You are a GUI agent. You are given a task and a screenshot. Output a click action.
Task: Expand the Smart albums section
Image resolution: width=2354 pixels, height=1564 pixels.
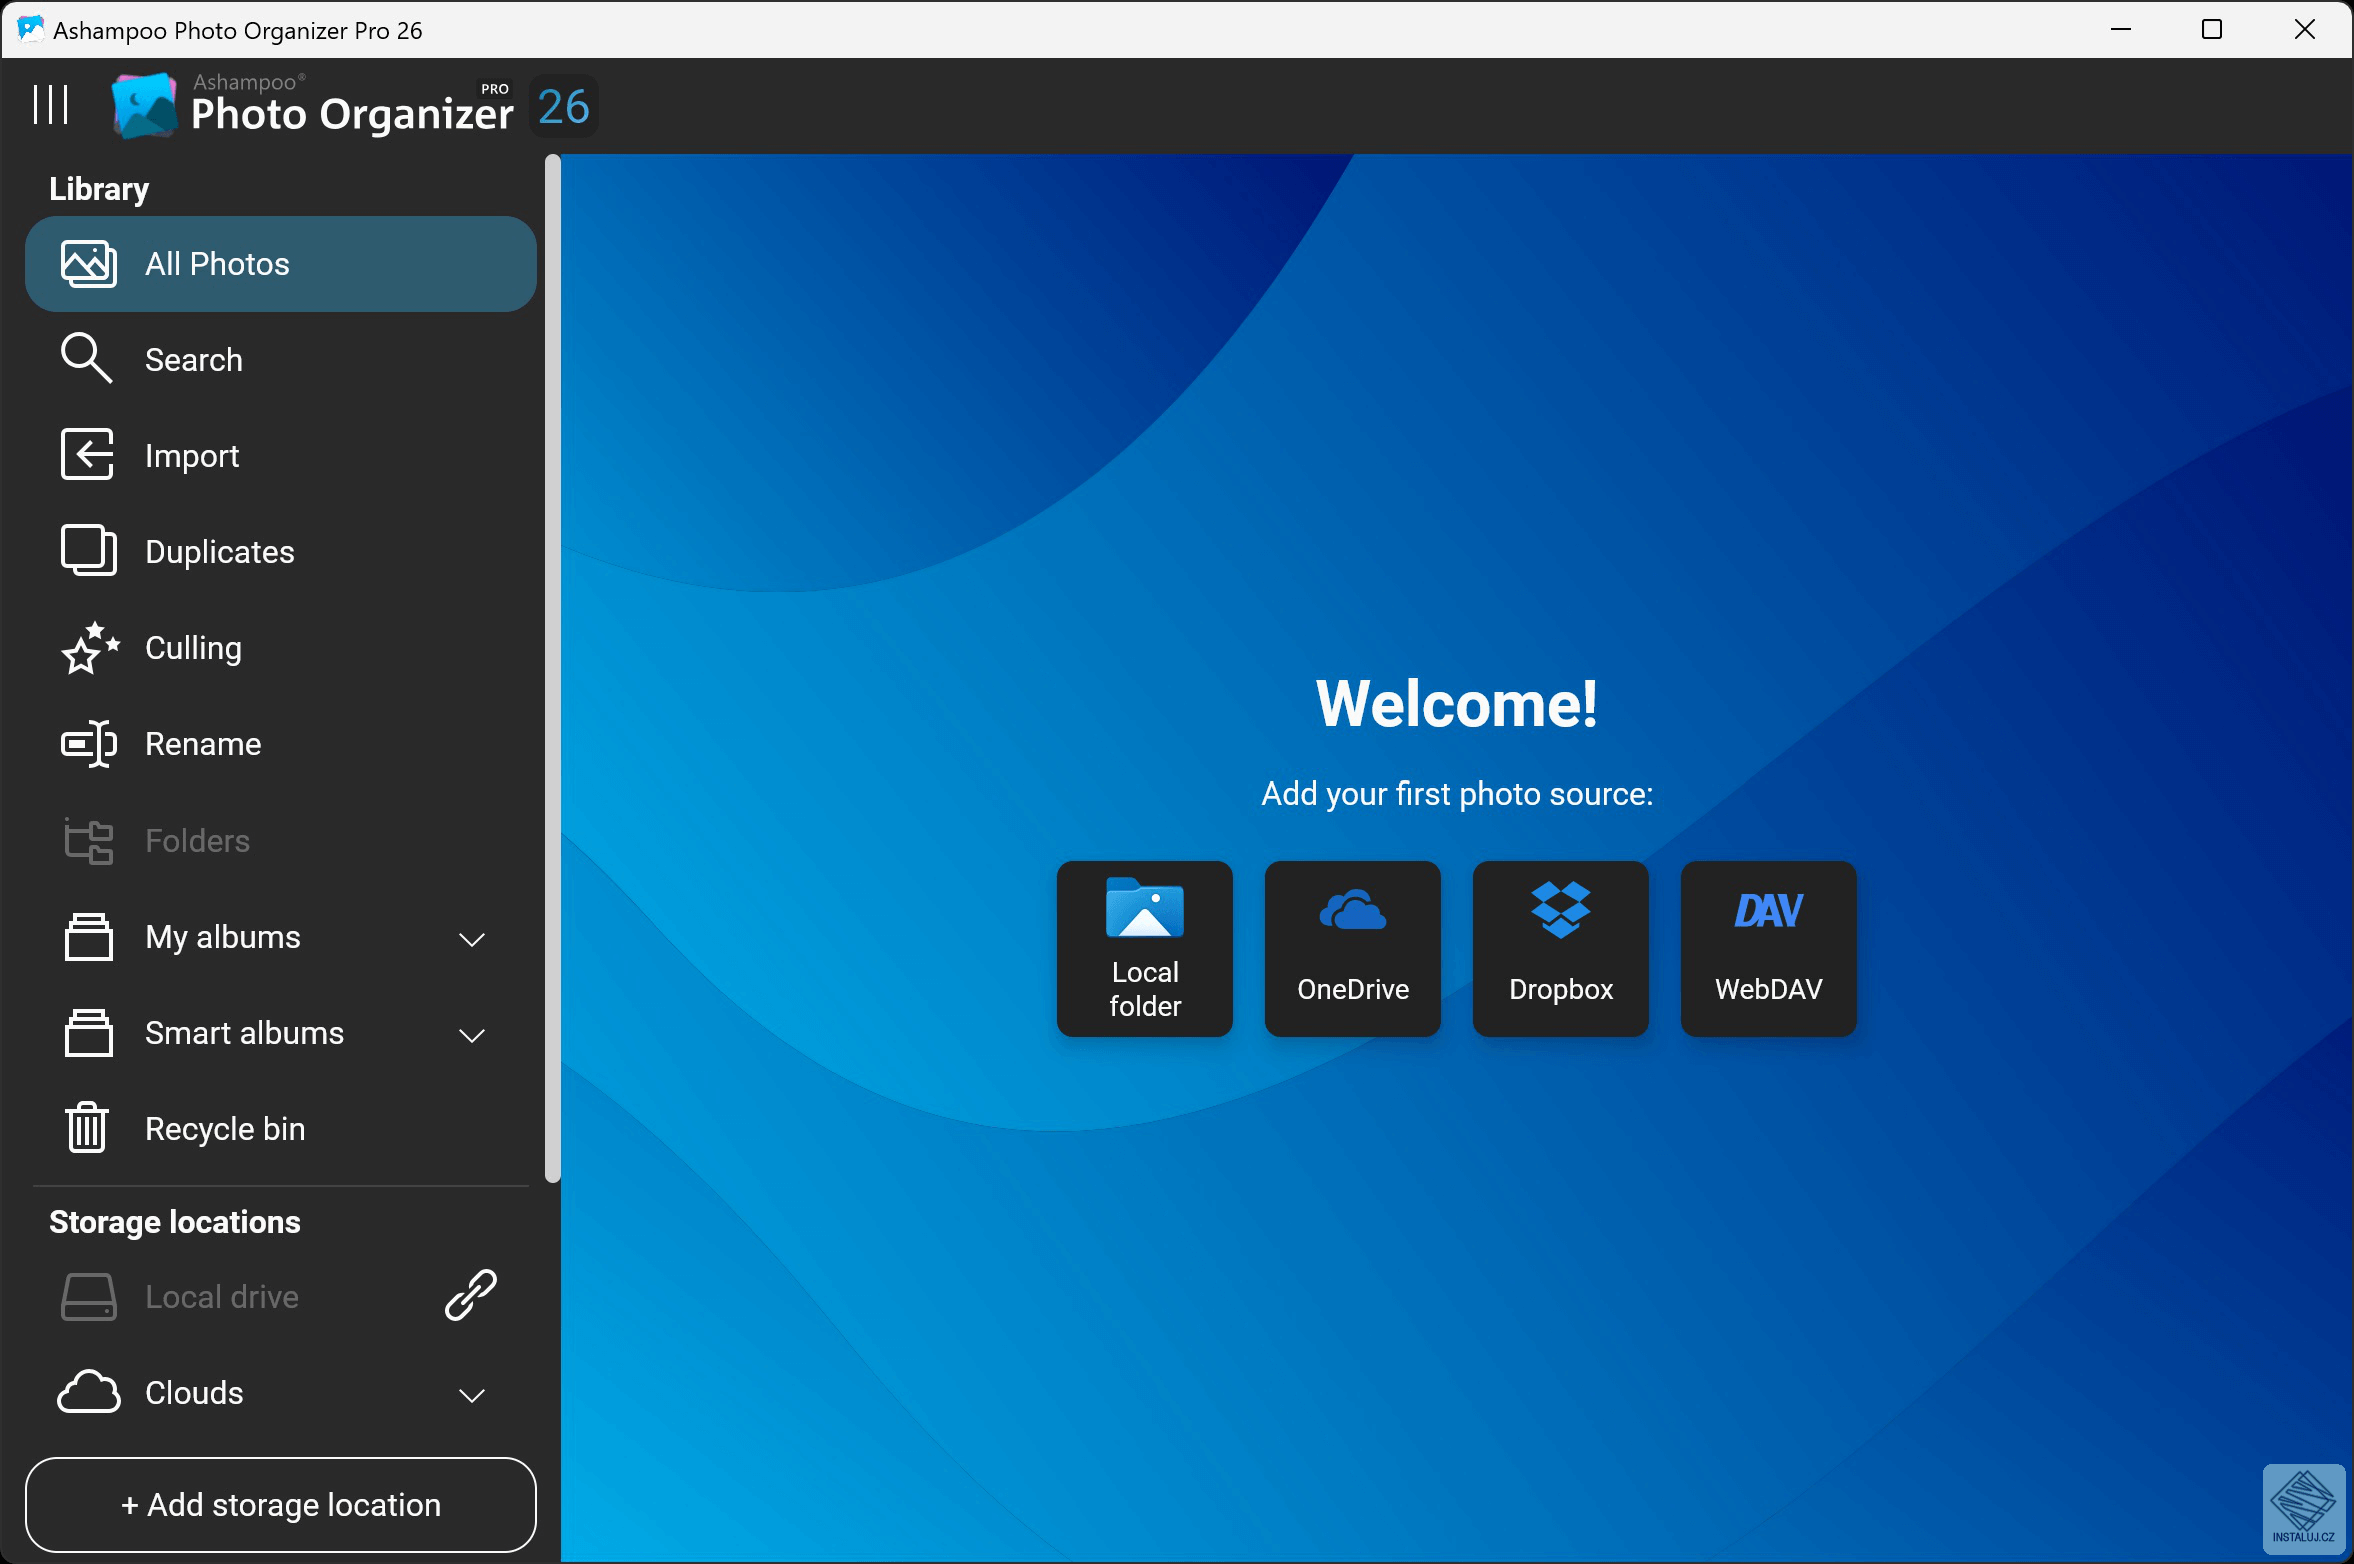coord(471,1033)
